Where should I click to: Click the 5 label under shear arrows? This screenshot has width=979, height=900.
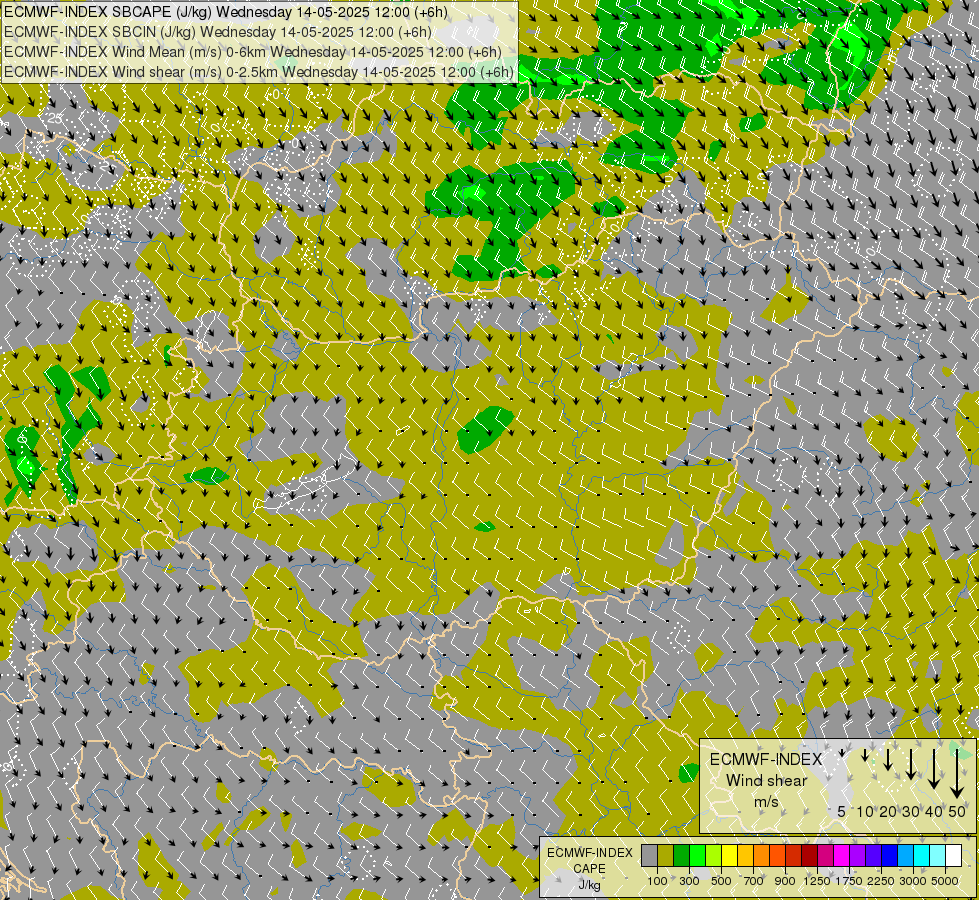[x=842, y=811]
